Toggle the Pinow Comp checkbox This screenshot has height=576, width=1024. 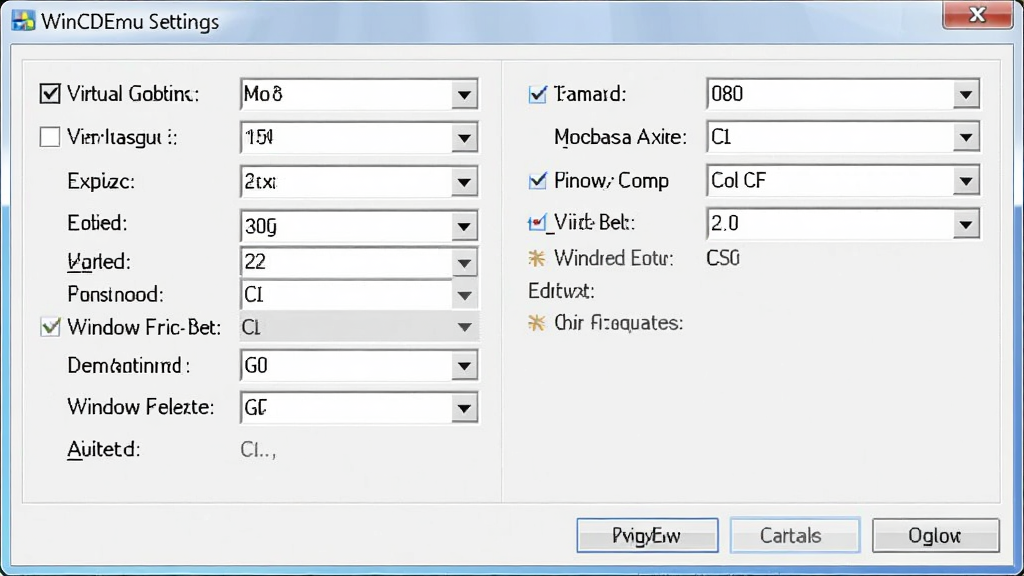pyautogui.click(x=537, y=180)
